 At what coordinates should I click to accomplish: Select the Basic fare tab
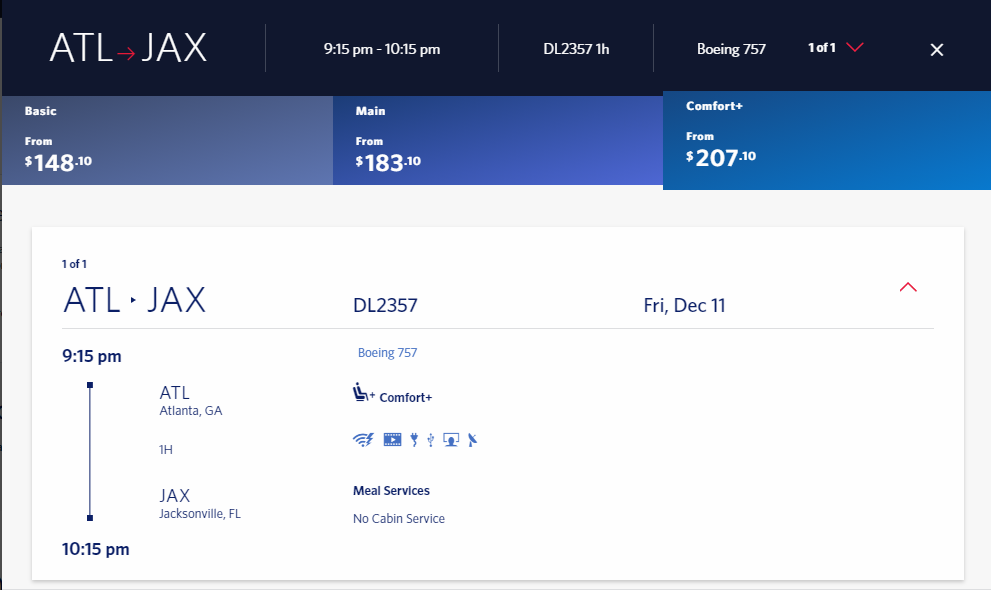pyautogui.click(x=166, y=141)
